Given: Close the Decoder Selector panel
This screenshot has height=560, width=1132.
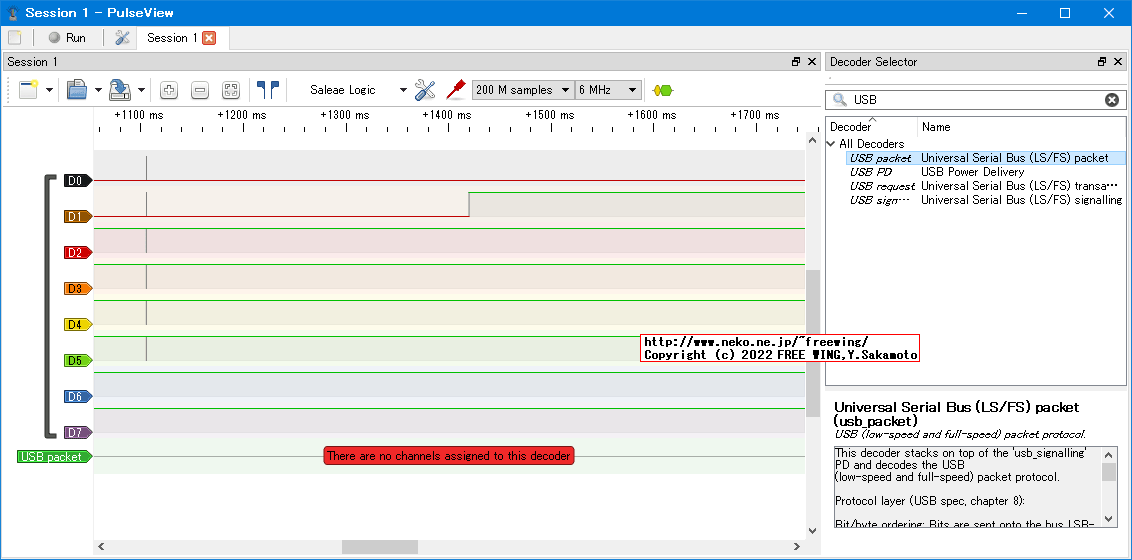Looking at the screenshot, I should (1118, 62).
